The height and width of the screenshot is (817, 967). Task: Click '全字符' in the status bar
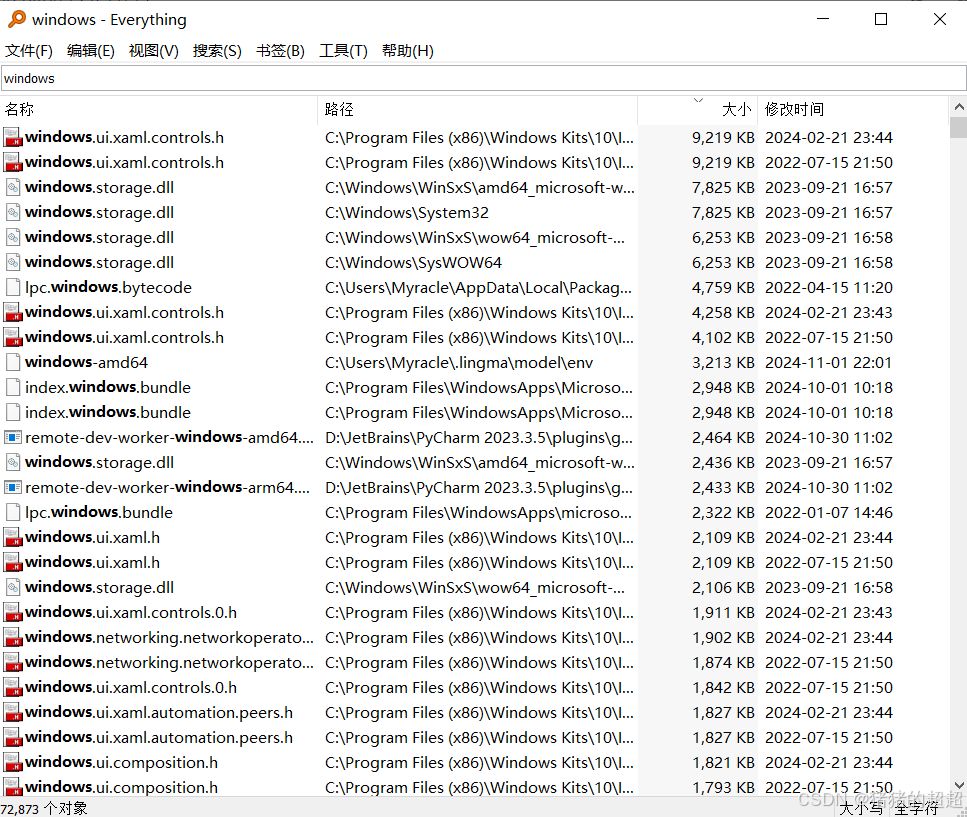[916, 808]
